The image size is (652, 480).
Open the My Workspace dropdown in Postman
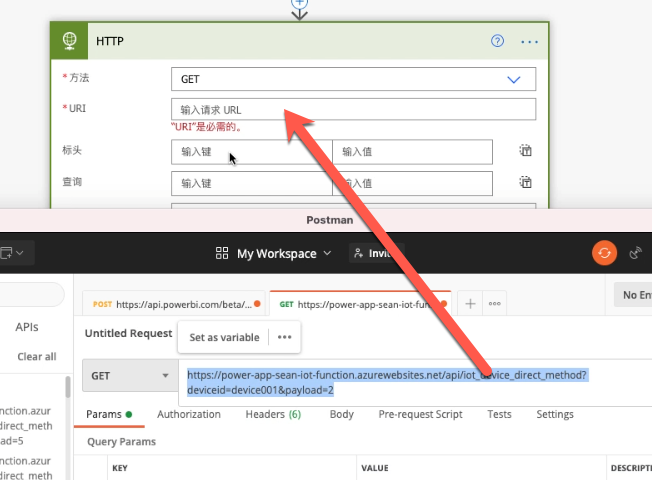point(284,253)
